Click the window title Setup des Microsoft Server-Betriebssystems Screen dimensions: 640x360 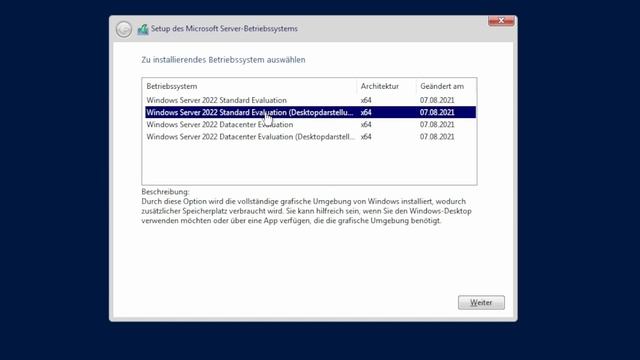pos(224,29)
